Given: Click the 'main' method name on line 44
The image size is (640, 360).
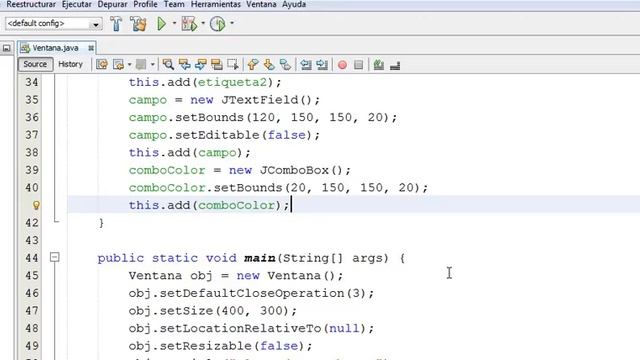Looking at the screenshot, I should coord(260,258).
